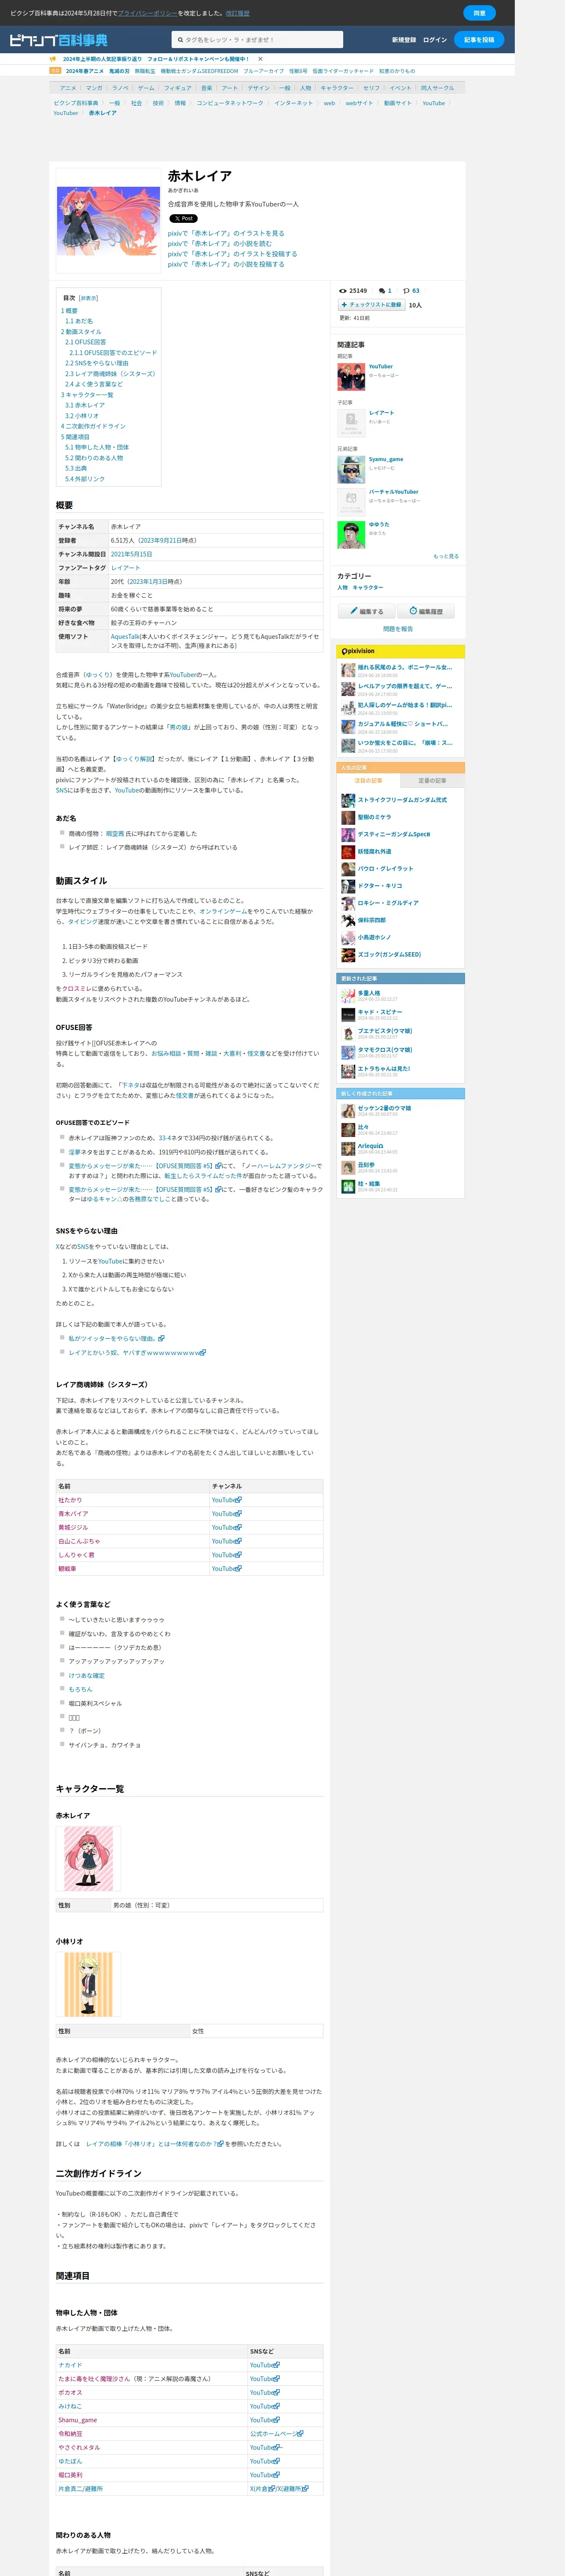This screenshot has width=565, height=2576.
Task: Click the 2021年5月15日 channel start date
Action: [x=132, y=554]
